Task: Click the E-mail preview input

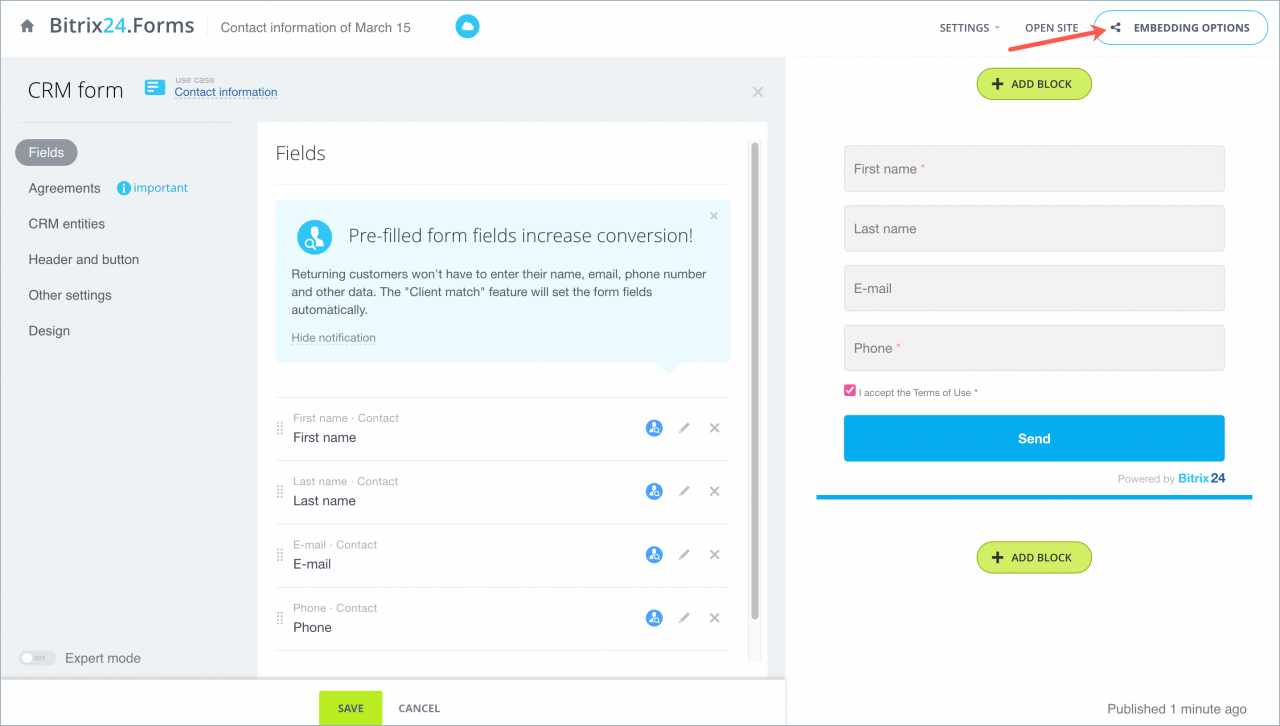Action: (1034, 288)
